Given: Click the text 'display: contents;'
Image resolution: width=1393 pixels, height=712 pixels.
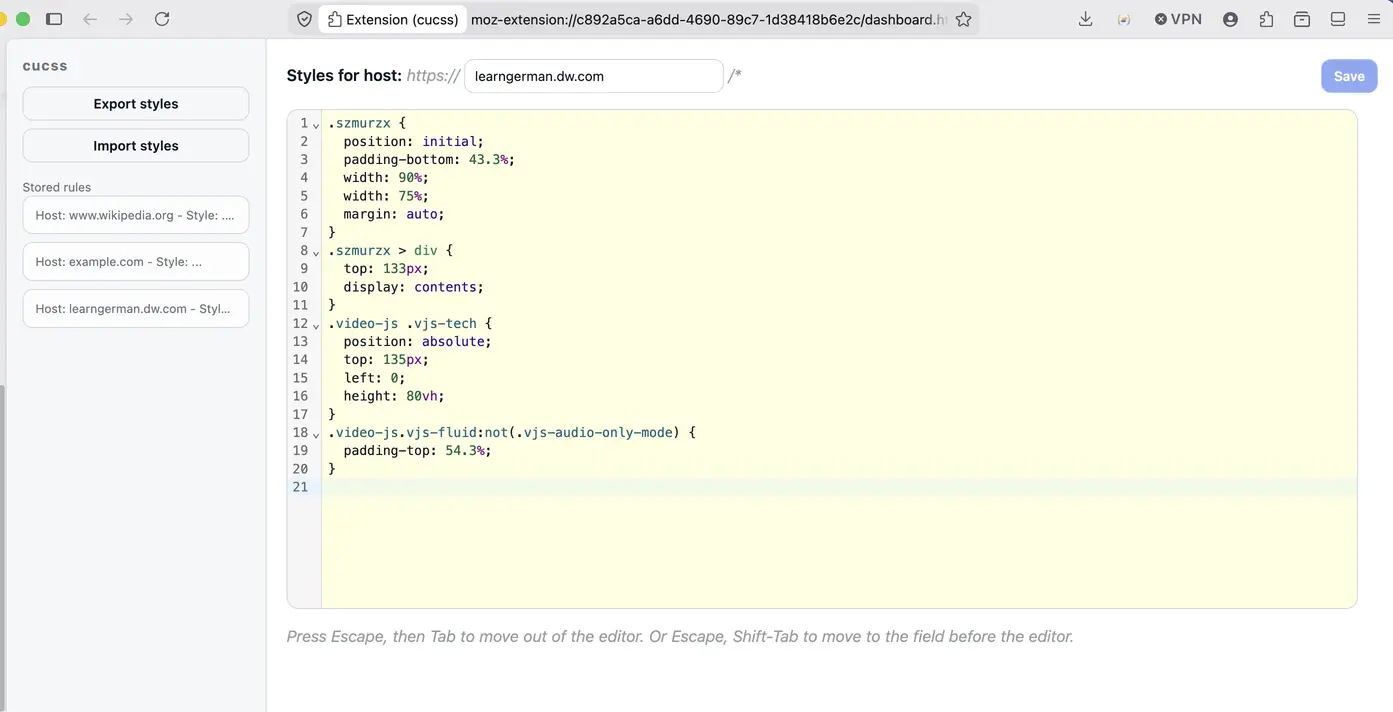Looking at the screenshot, I should pyautogui.click(x=413, y=287).
